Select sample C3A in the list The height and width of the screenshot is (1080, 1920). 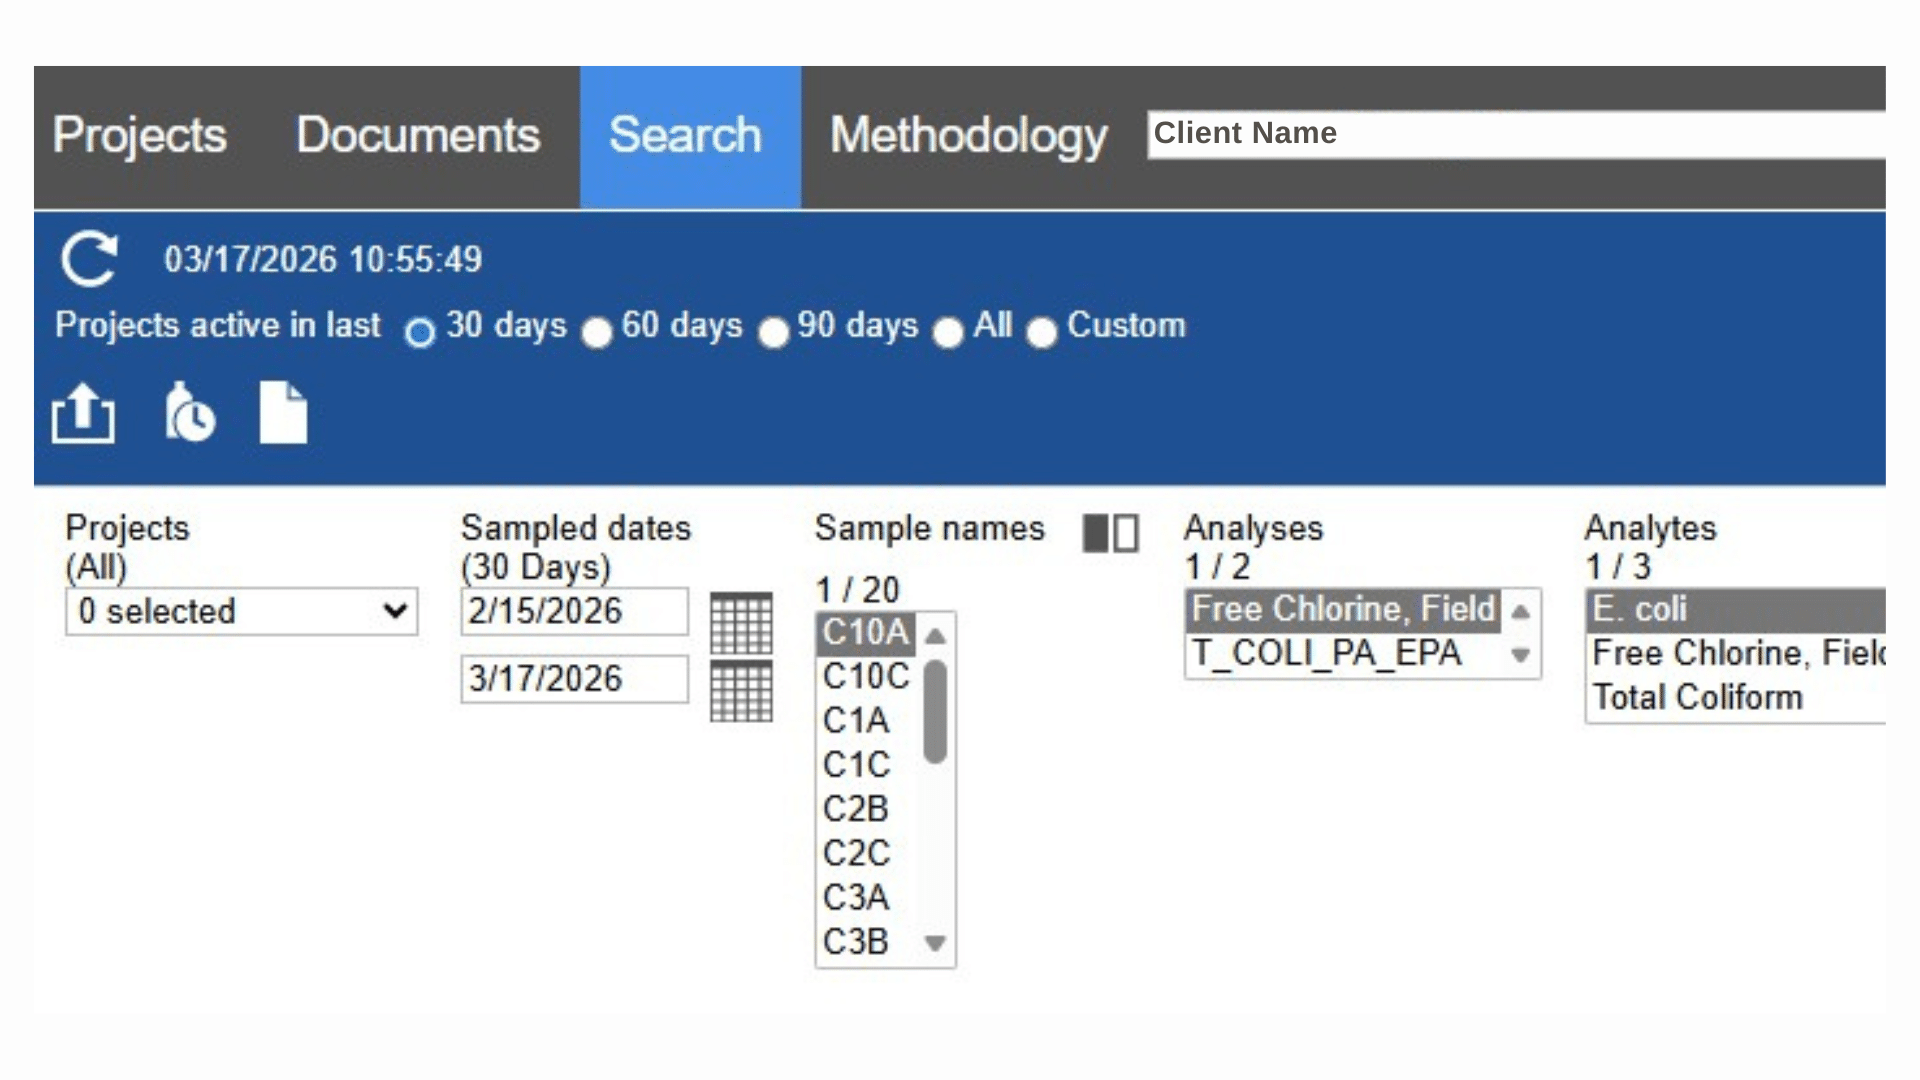pyautogui.click(x=867, y=898)
